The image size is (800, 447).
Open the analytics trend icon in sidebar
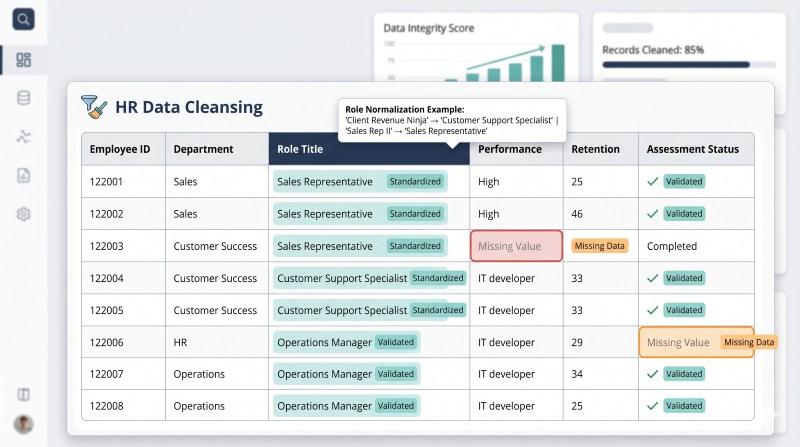(23, 136)
